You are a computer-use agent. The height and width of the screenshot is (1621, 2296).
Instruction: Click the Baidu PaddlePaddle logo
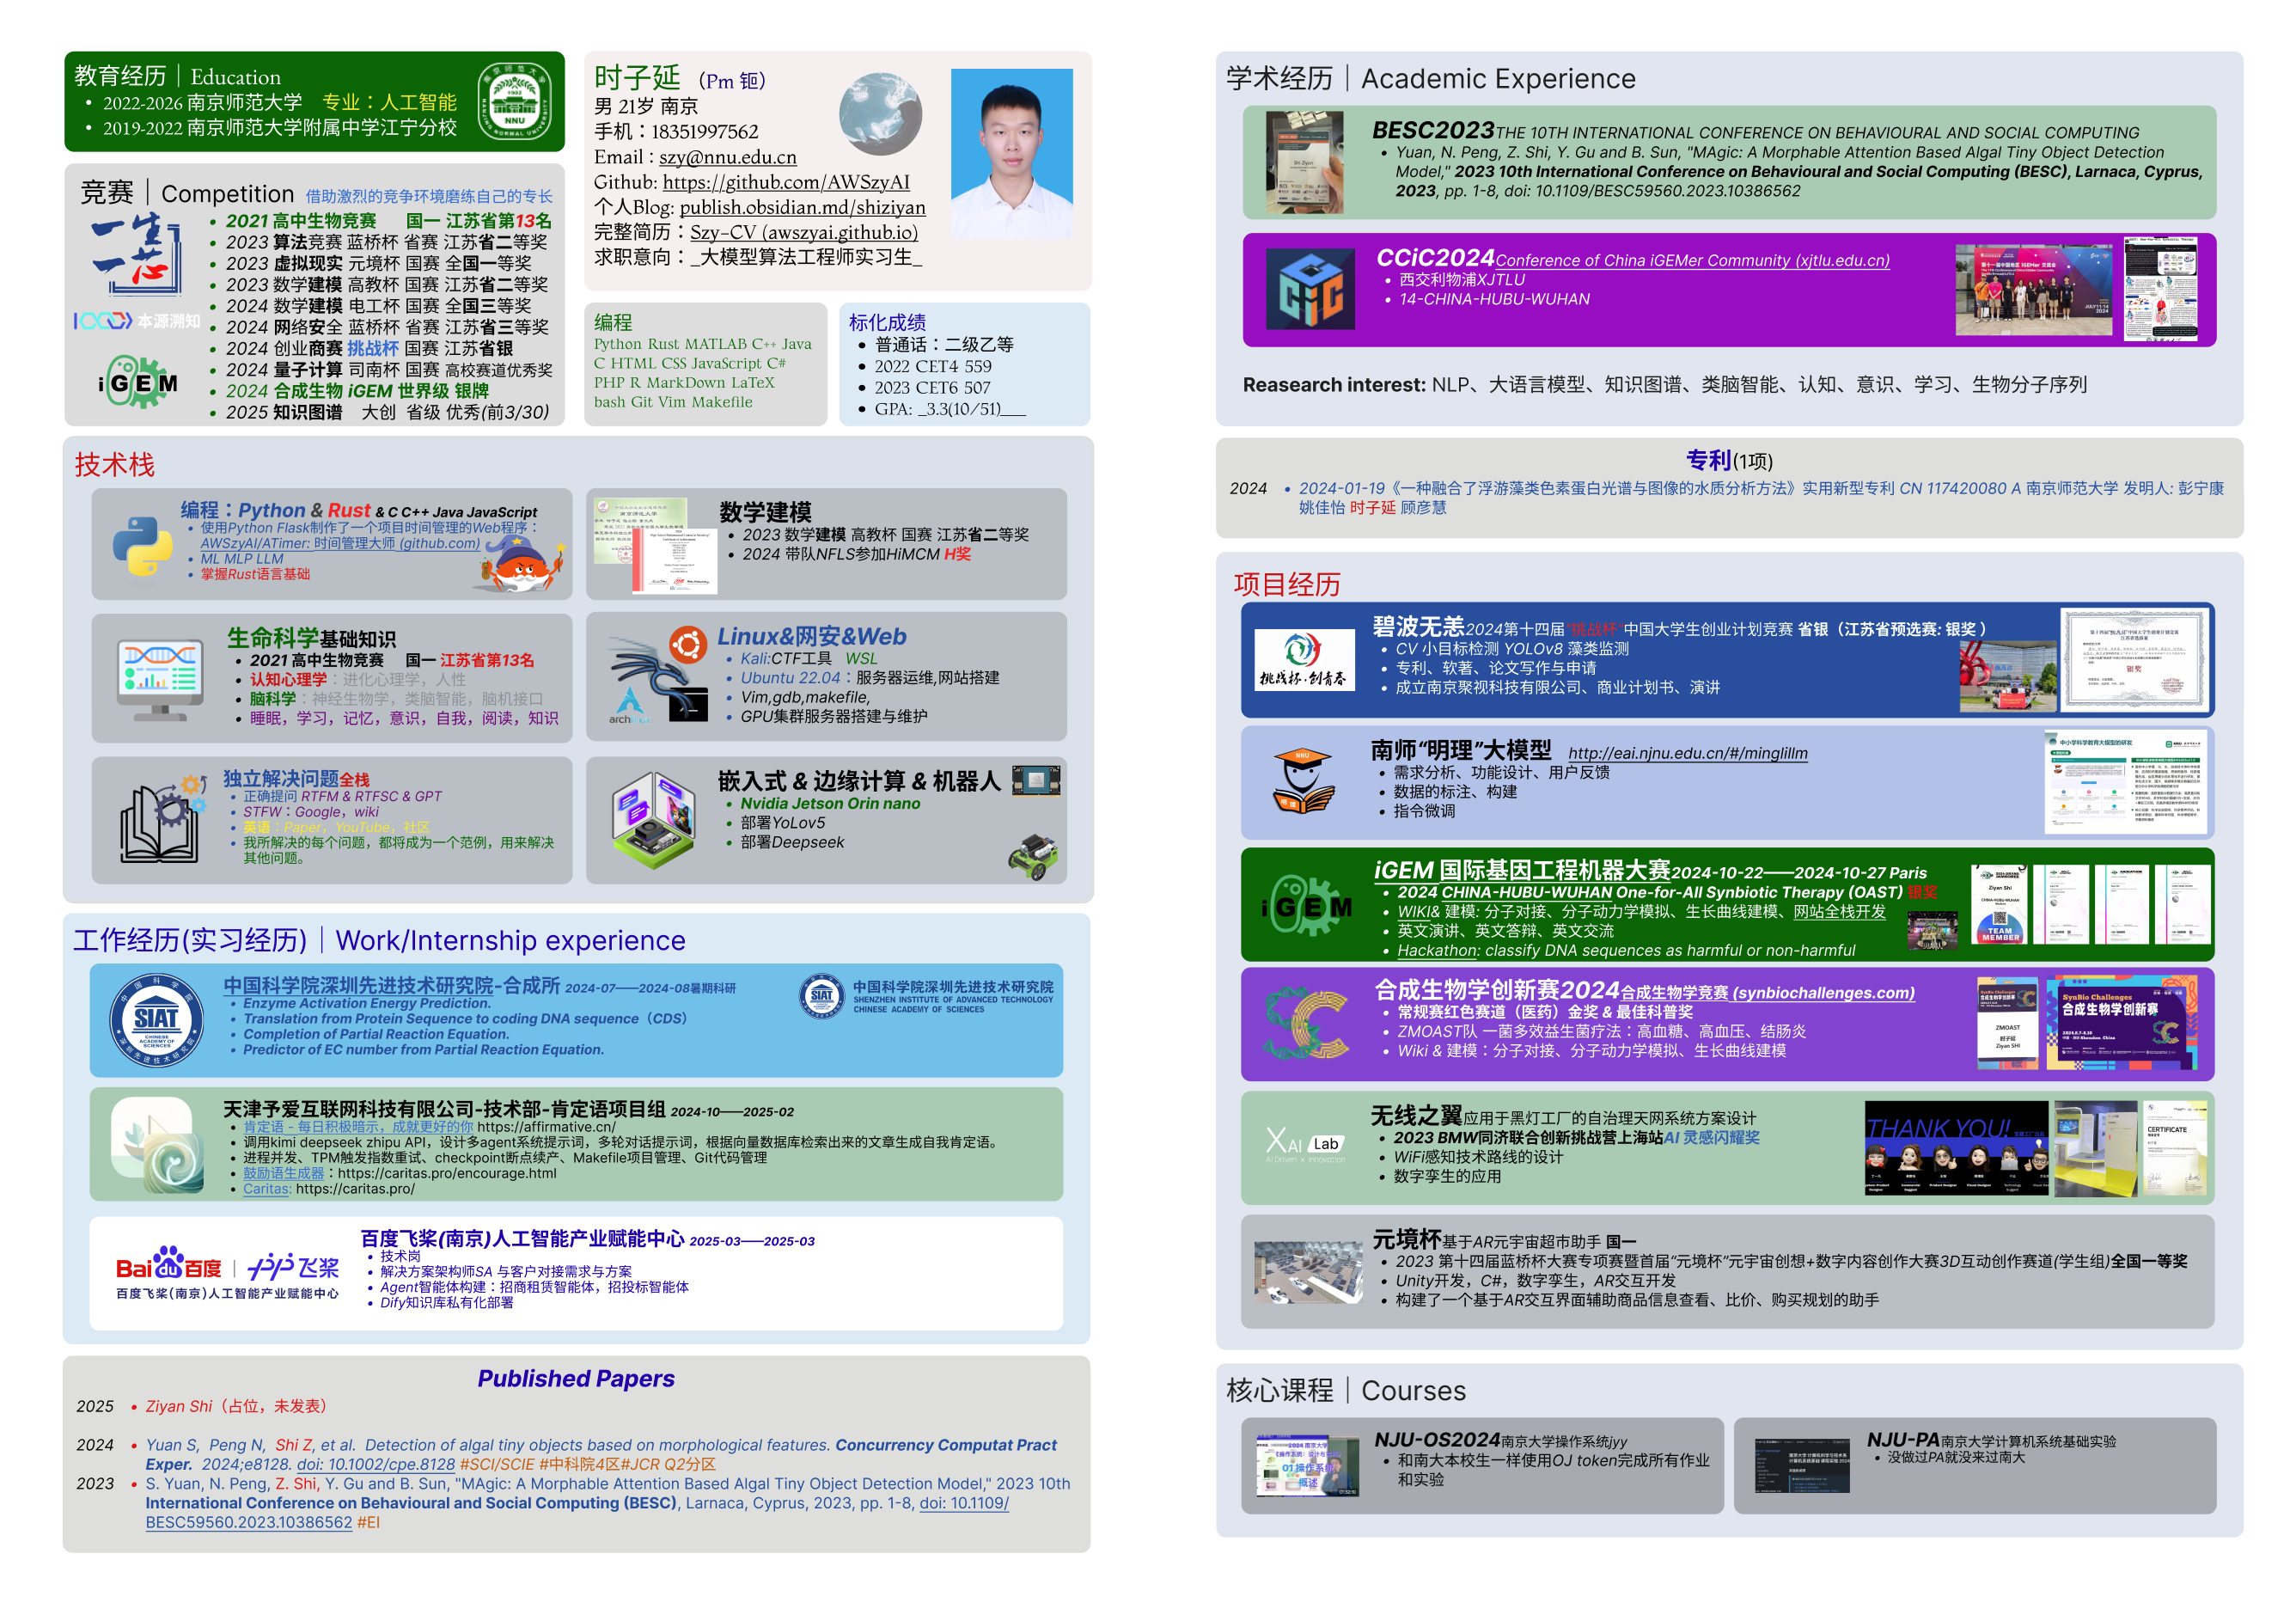227,1272
